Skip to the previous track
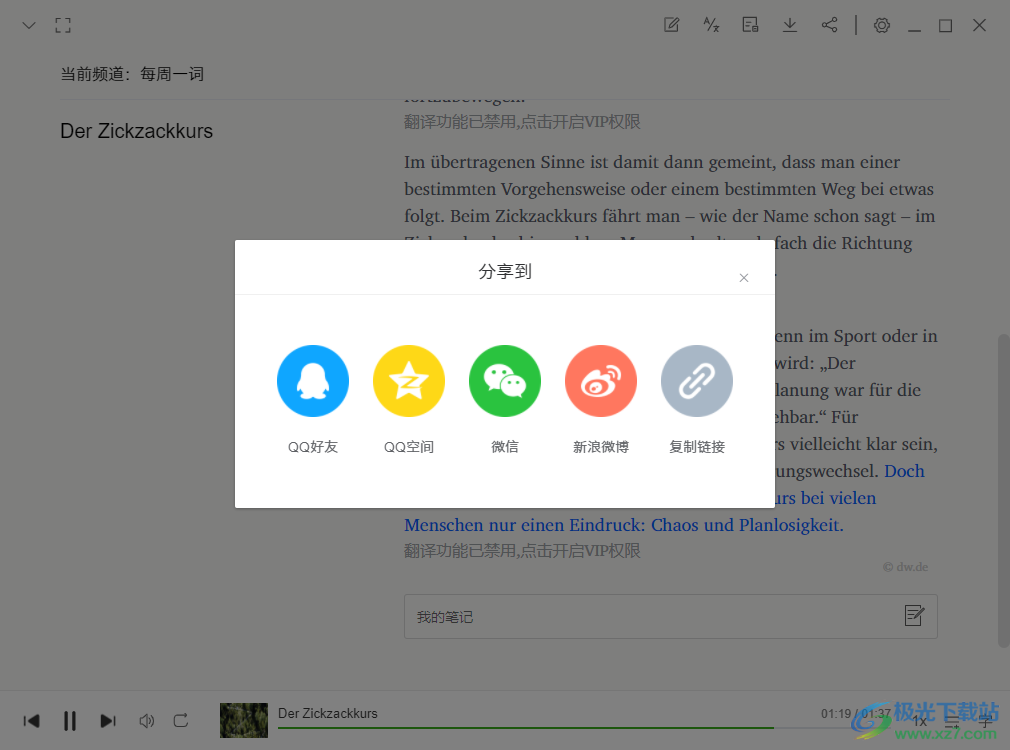The height and width of the screenshot is (750, 1010). [32, 720]
